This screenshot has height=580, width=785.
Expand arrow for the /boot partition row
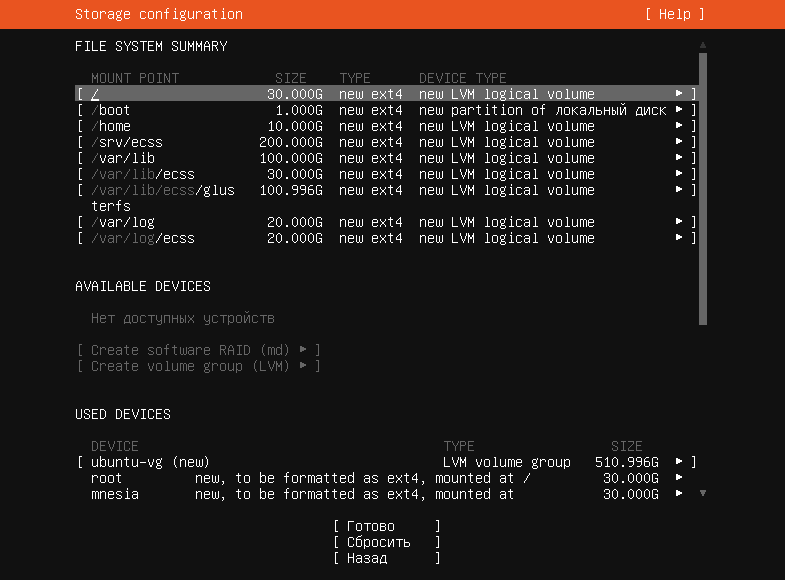click(x=679, y=110)
